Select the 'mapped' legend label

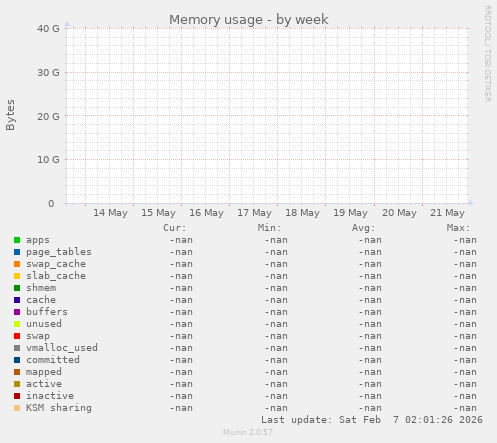[44, 372]
